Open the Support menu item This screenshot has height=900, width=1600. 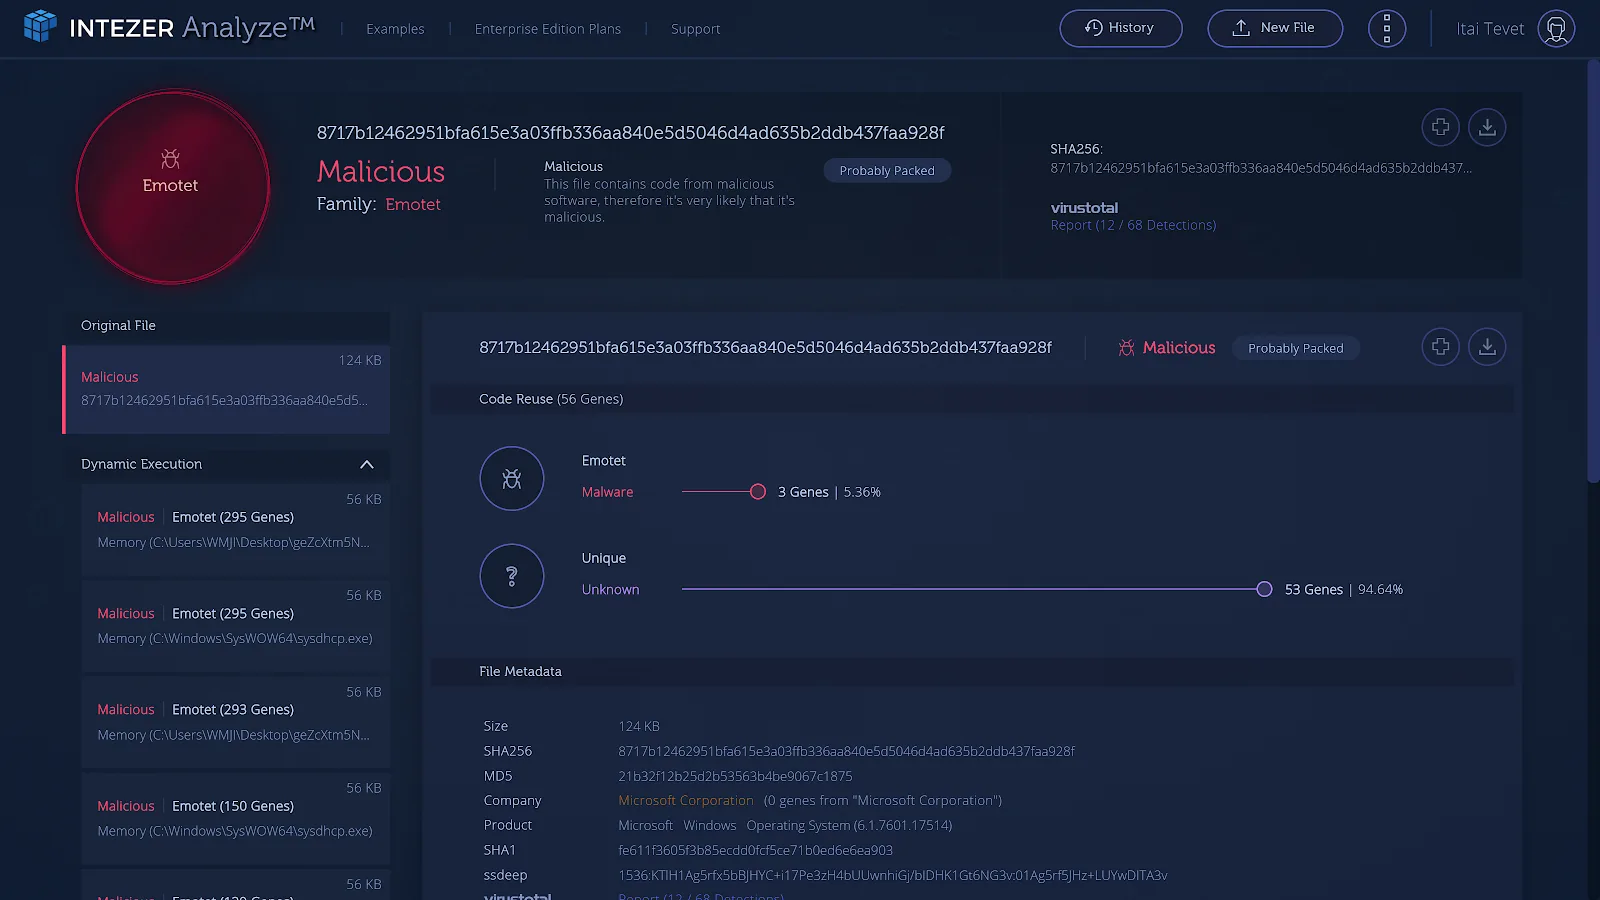tap(695, 29)
